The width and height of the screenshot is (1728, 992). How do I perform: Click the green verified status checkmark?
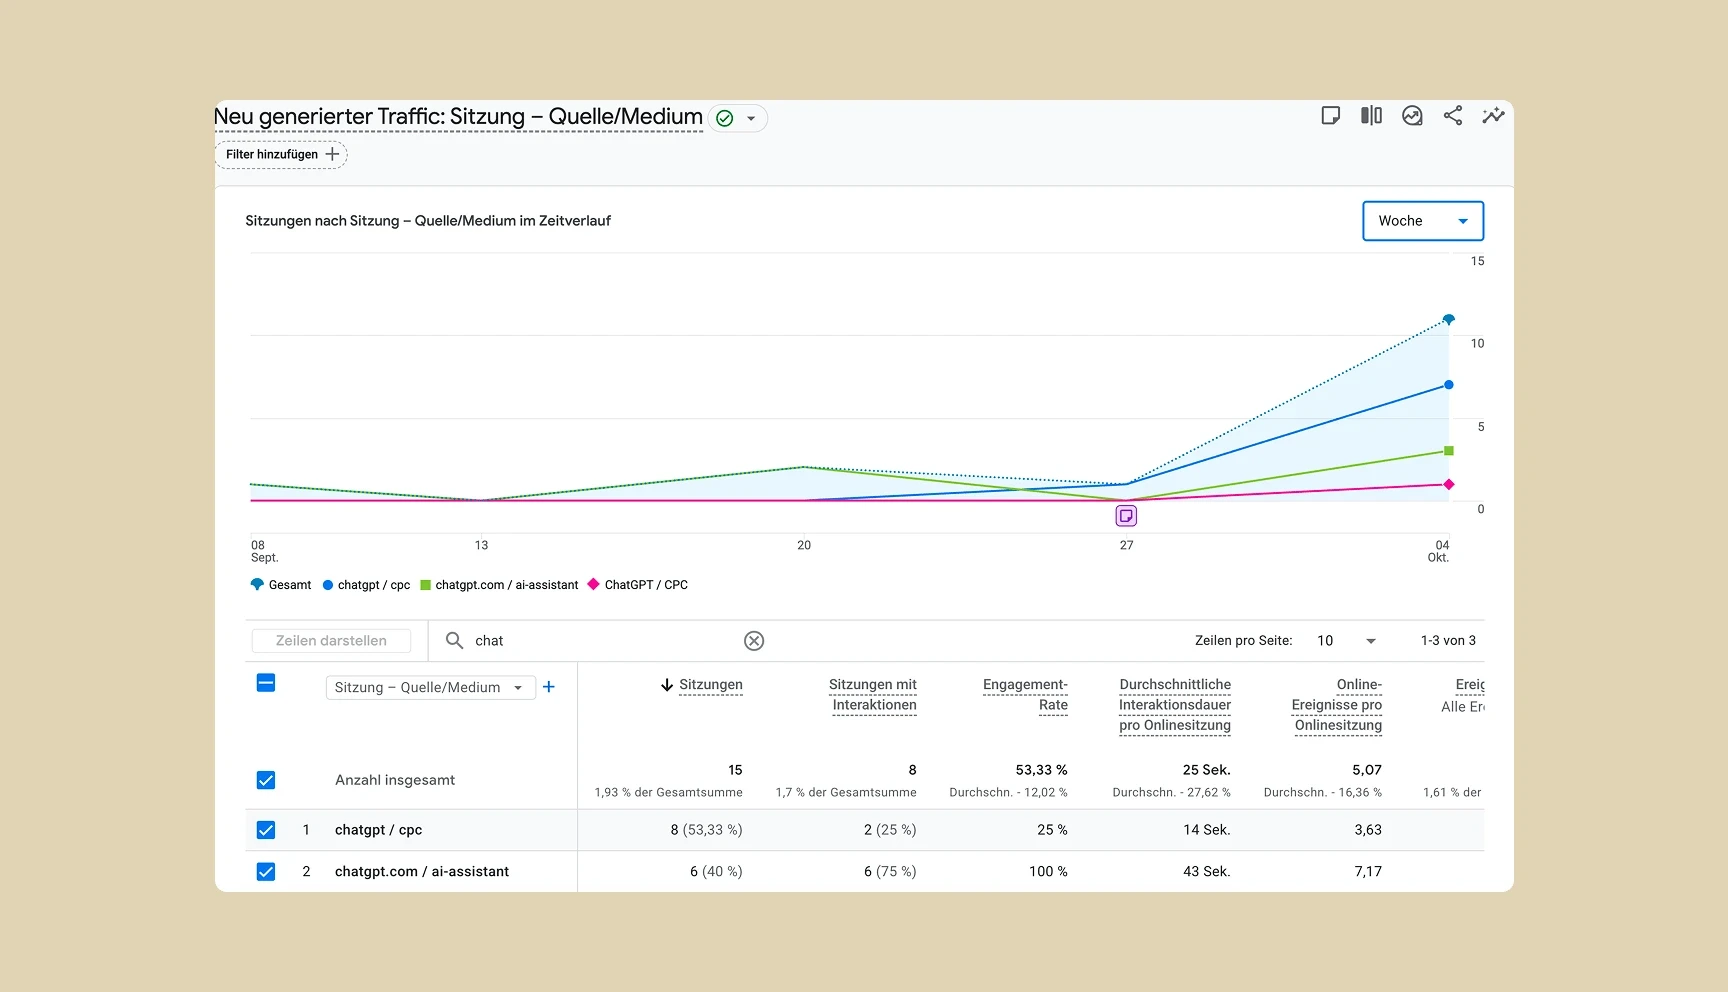pyautogui.click(x=725, y=118)
